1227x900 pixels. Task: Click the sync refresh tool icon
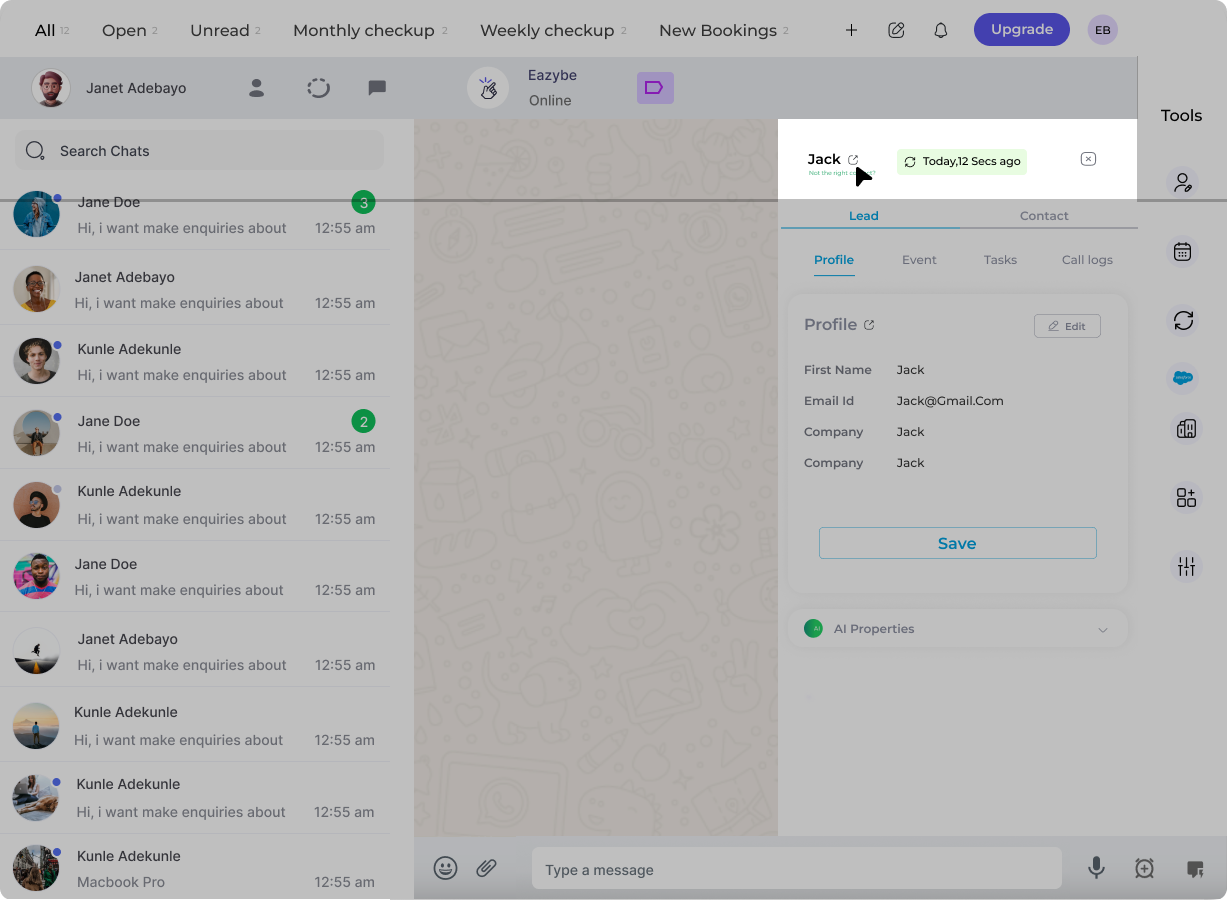click(1183, 321)
